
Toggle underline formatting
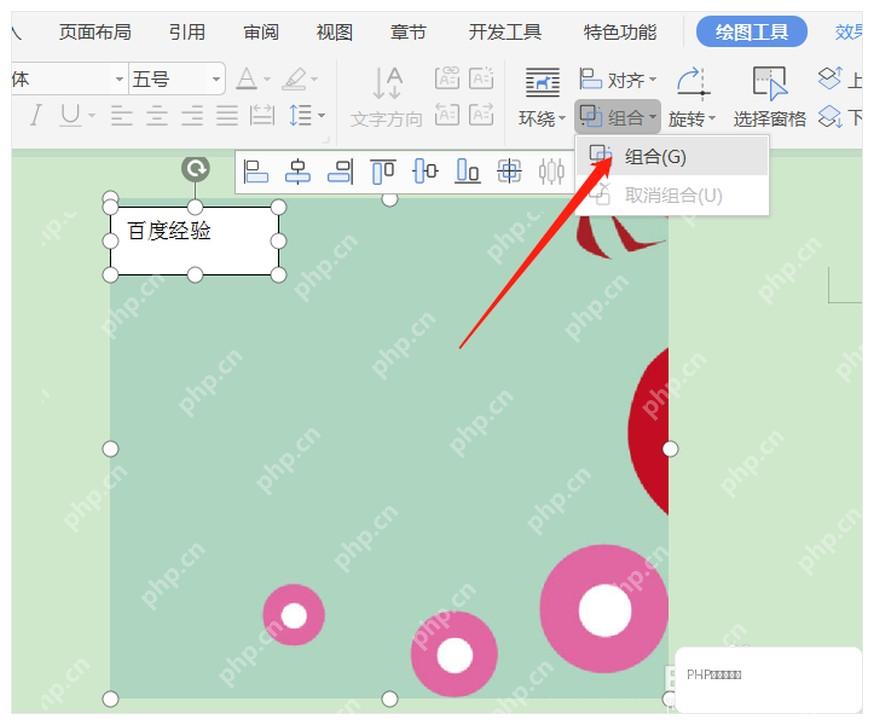pyautogui.click(x=70, y=115)
